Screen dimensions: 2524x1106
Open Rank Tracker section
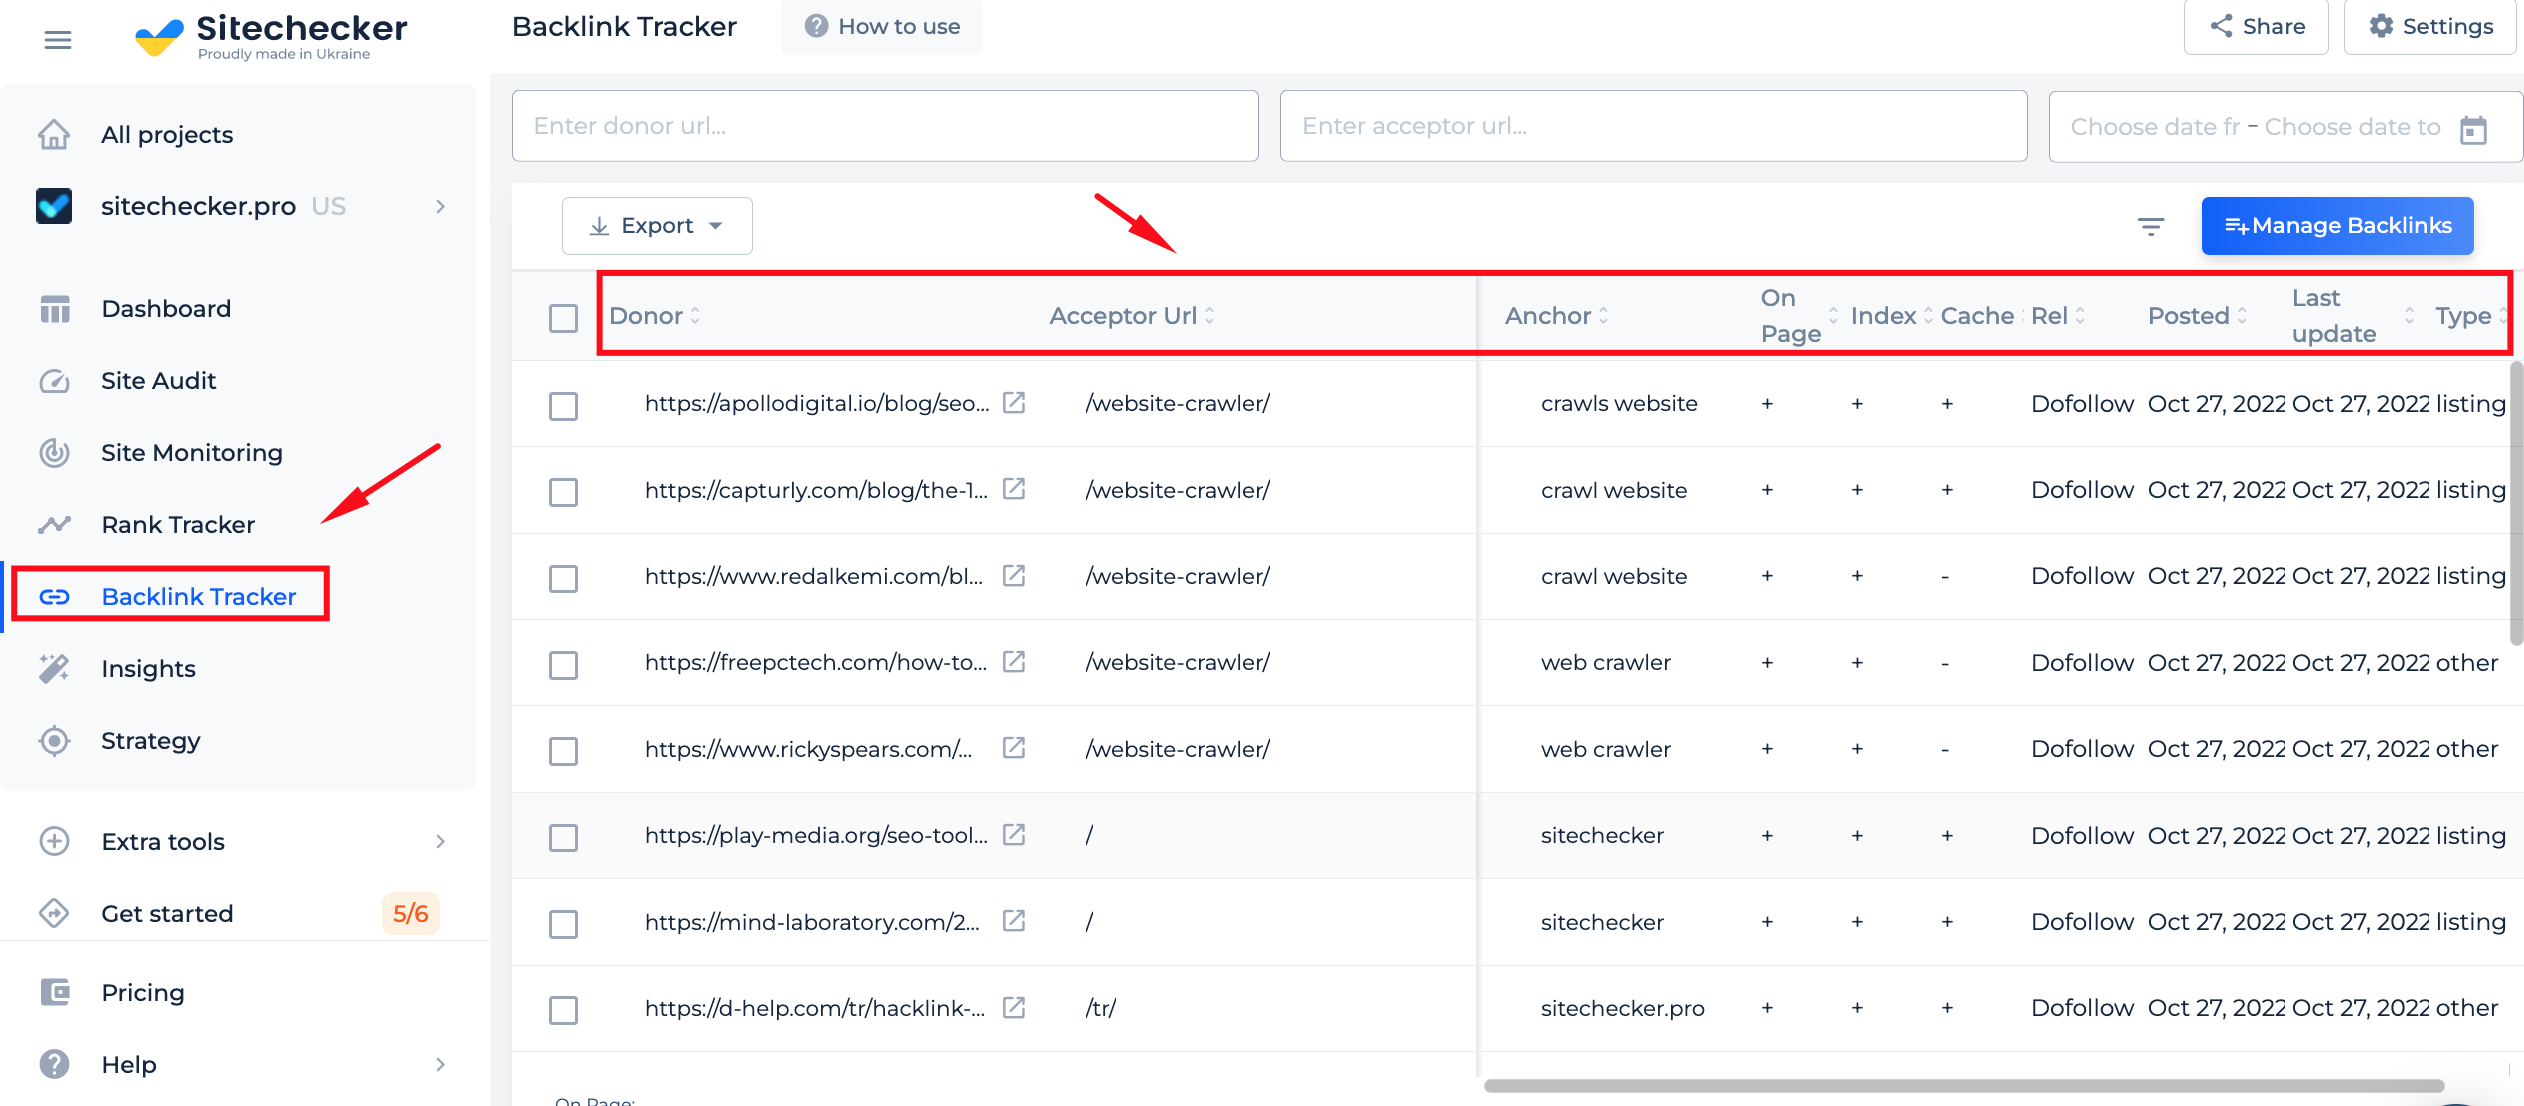178,525
